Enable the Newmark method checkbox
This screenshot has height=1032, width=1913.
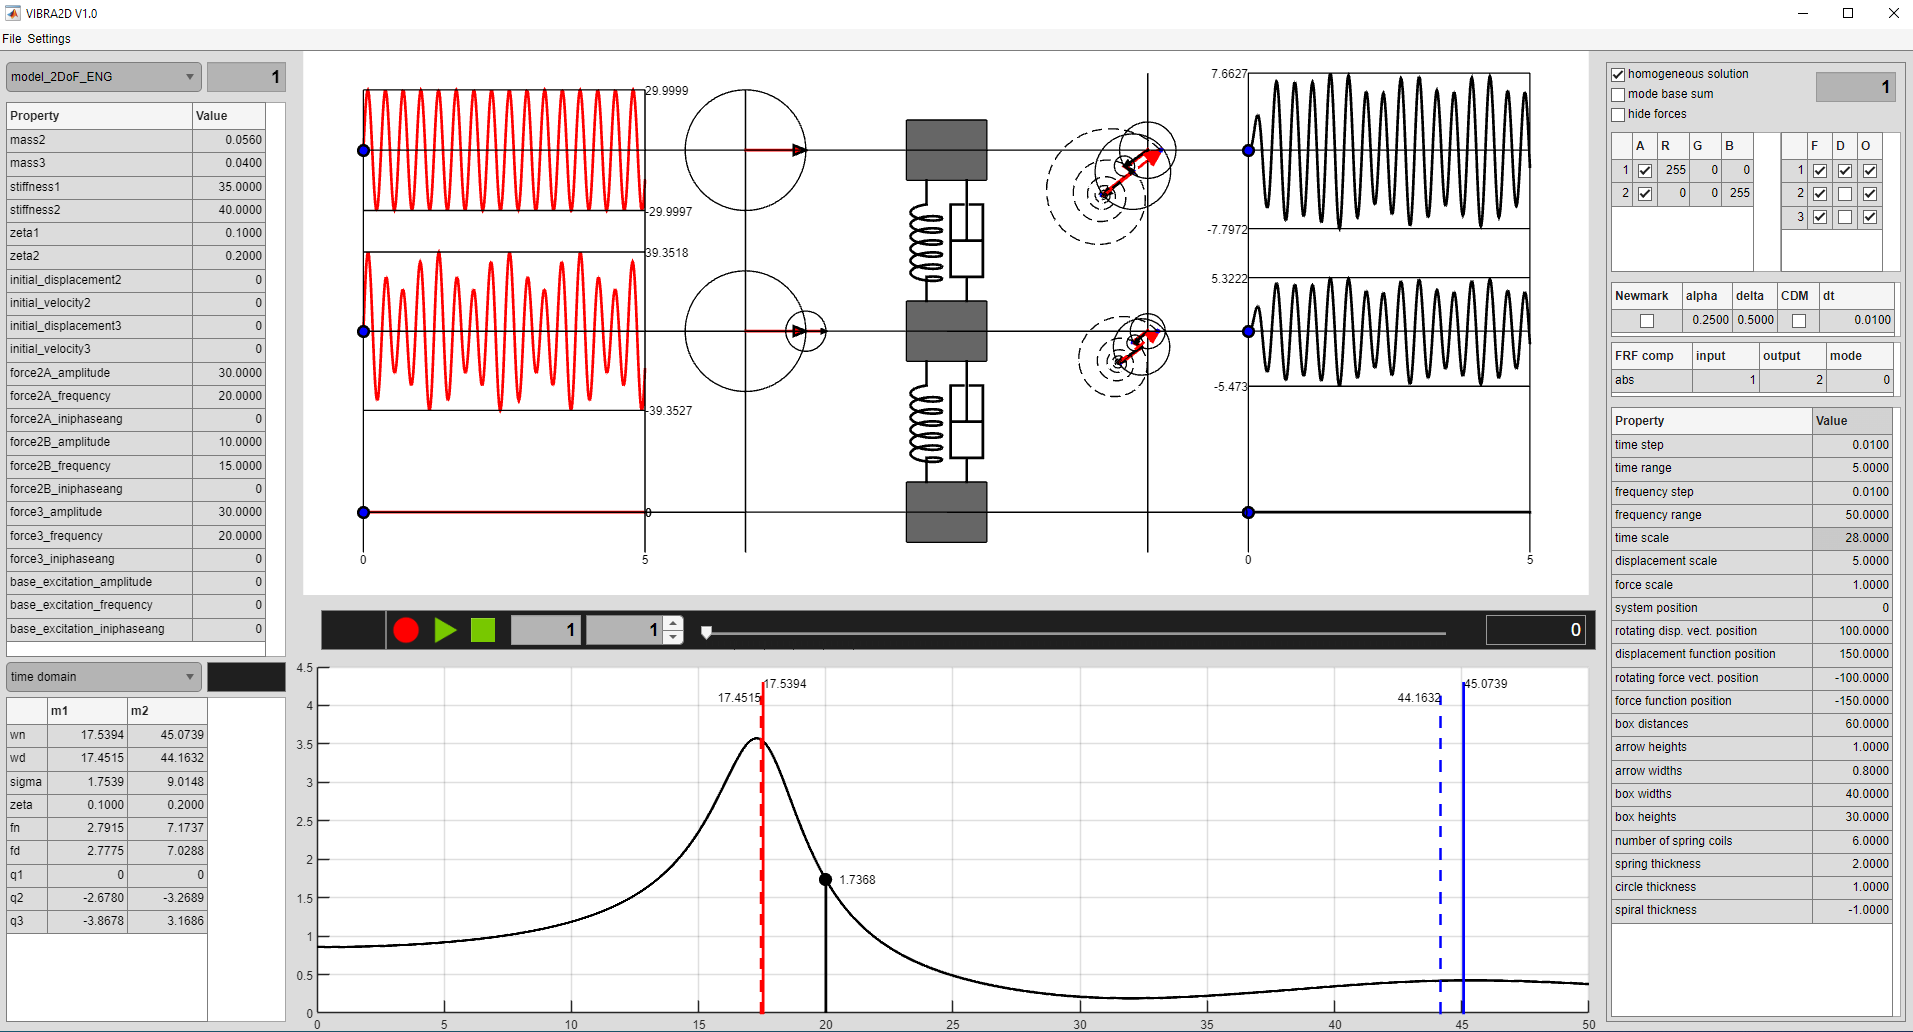[x=1646, y=321]
